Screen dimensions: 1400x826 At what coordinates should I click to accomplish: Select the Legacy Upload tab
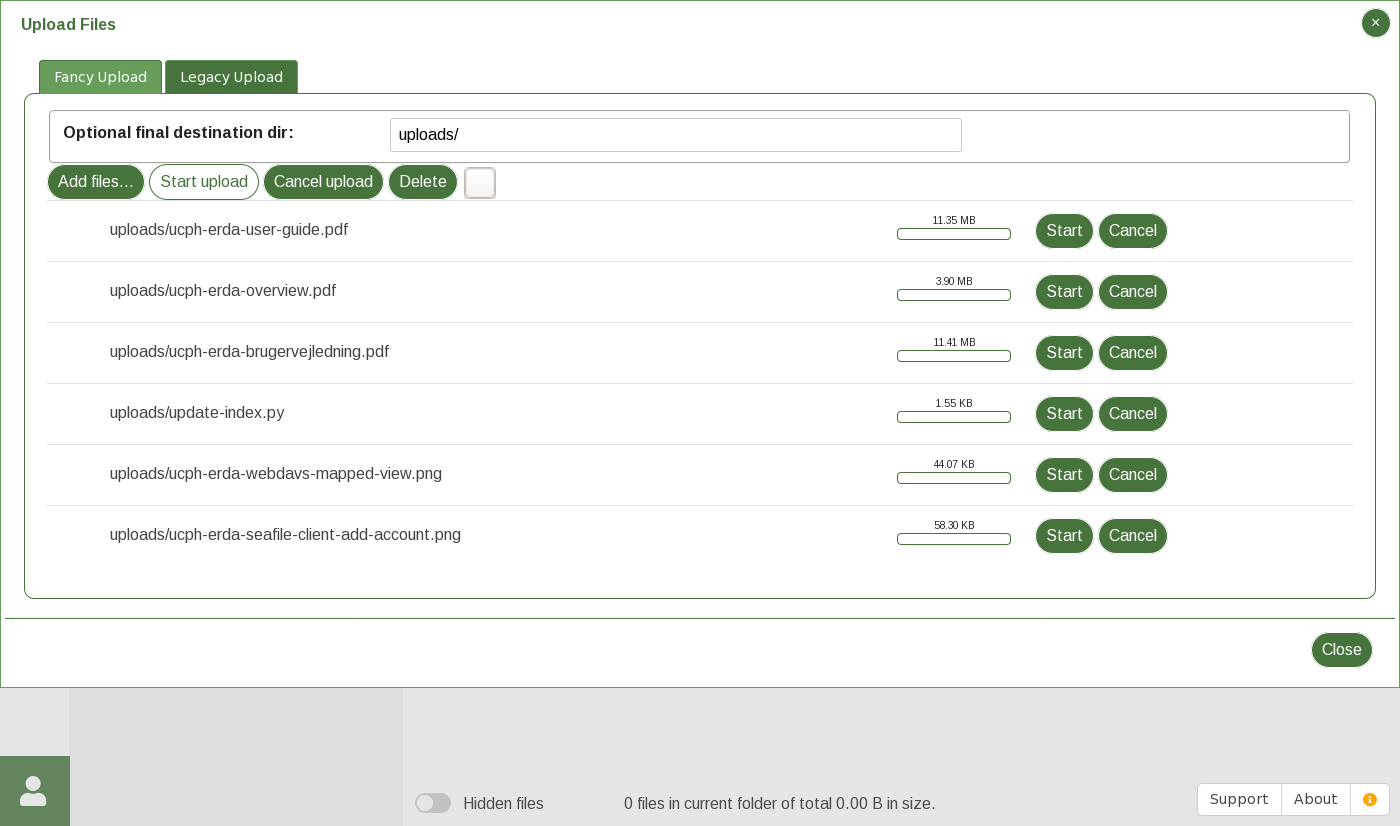pyautogui.click(x=231, y=77)
